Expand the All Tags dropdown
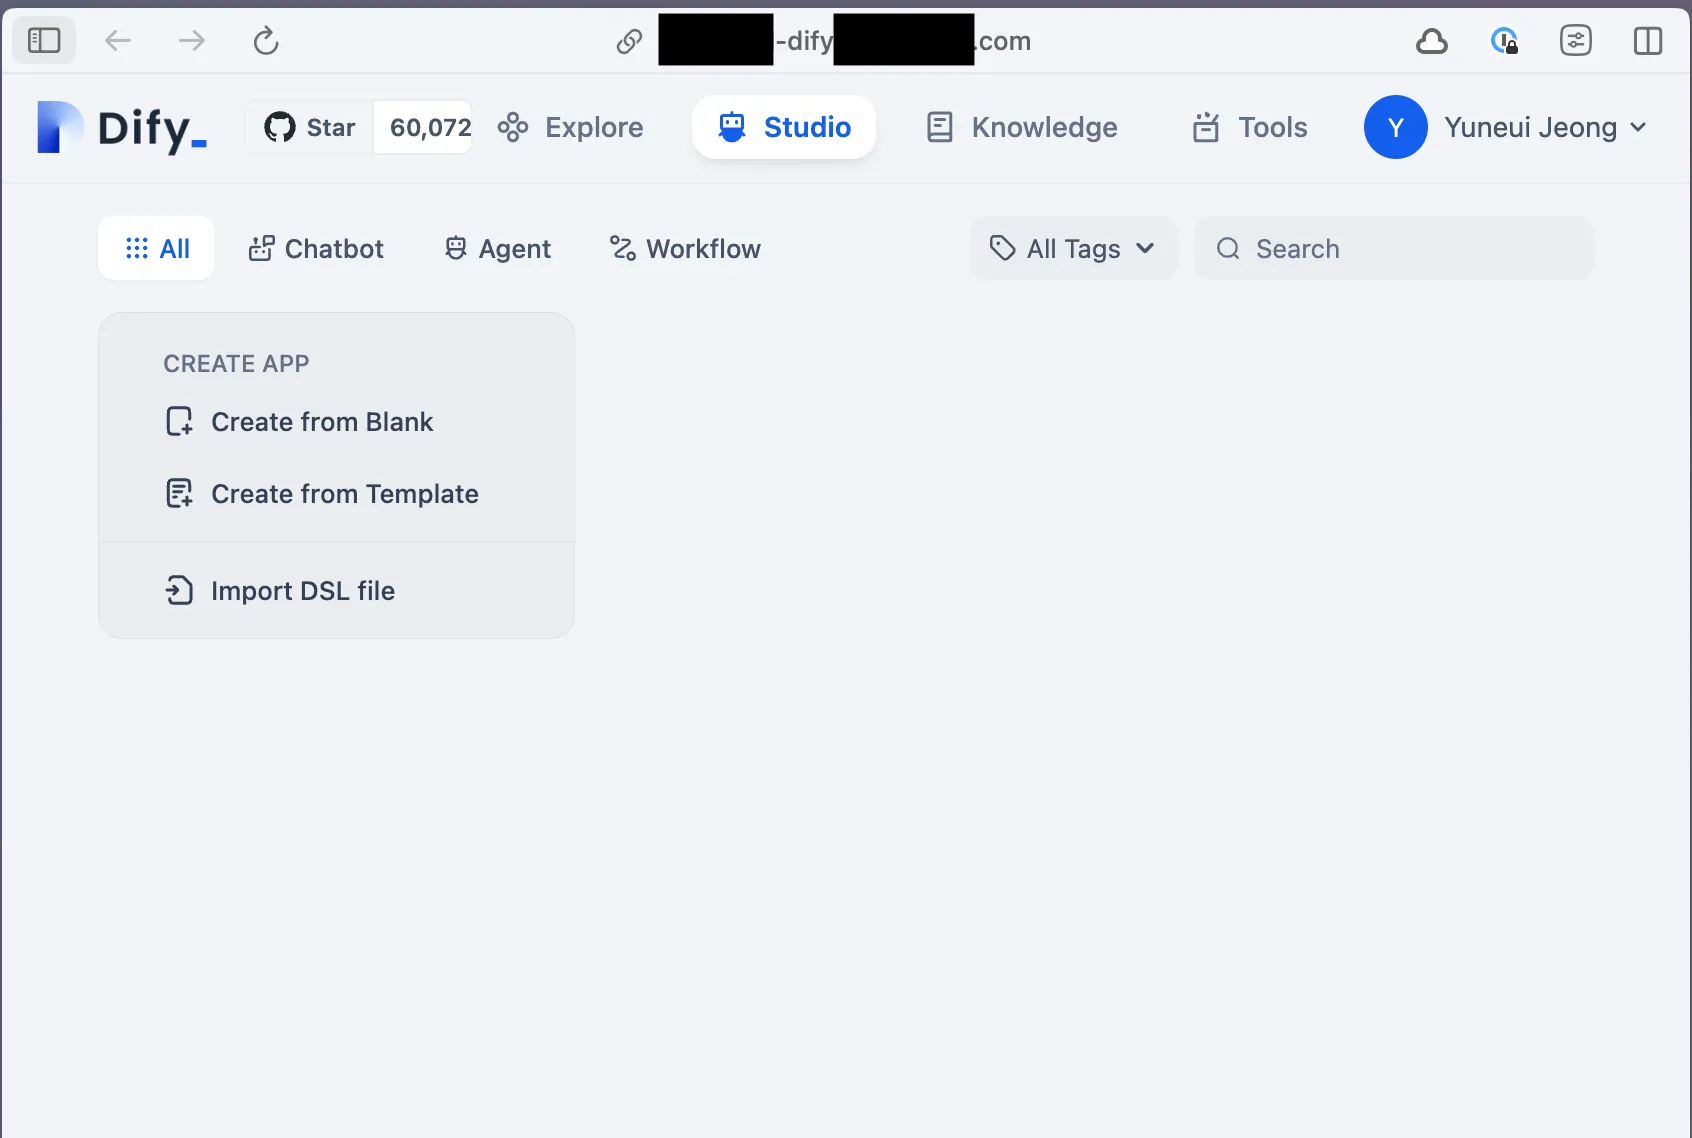This screenshot has width=1692, height=1138. tap(1073, 249)
